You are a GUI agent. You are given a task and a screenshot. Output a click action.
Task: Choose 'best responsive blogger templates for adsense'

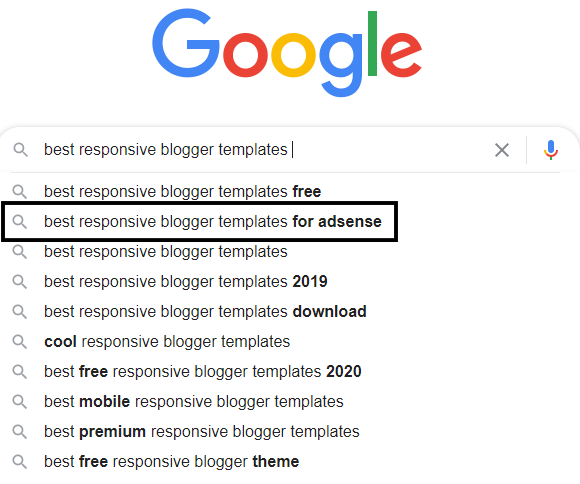click(x=213, y=222)
